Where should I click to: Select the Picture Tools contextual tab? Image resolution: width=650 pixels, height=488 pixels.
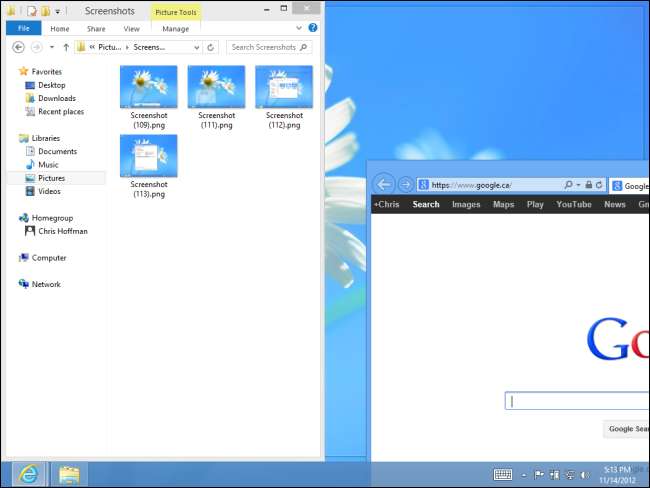click(176, 12)
